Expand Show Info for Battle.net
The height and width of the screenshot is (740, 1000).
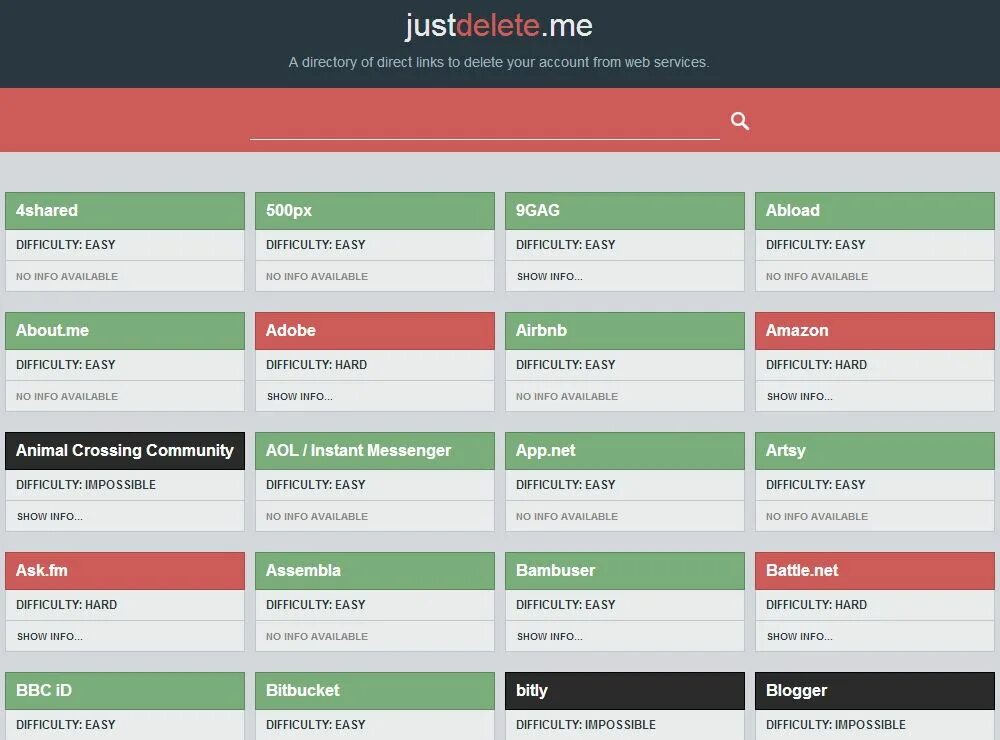[x=800, y=636]
